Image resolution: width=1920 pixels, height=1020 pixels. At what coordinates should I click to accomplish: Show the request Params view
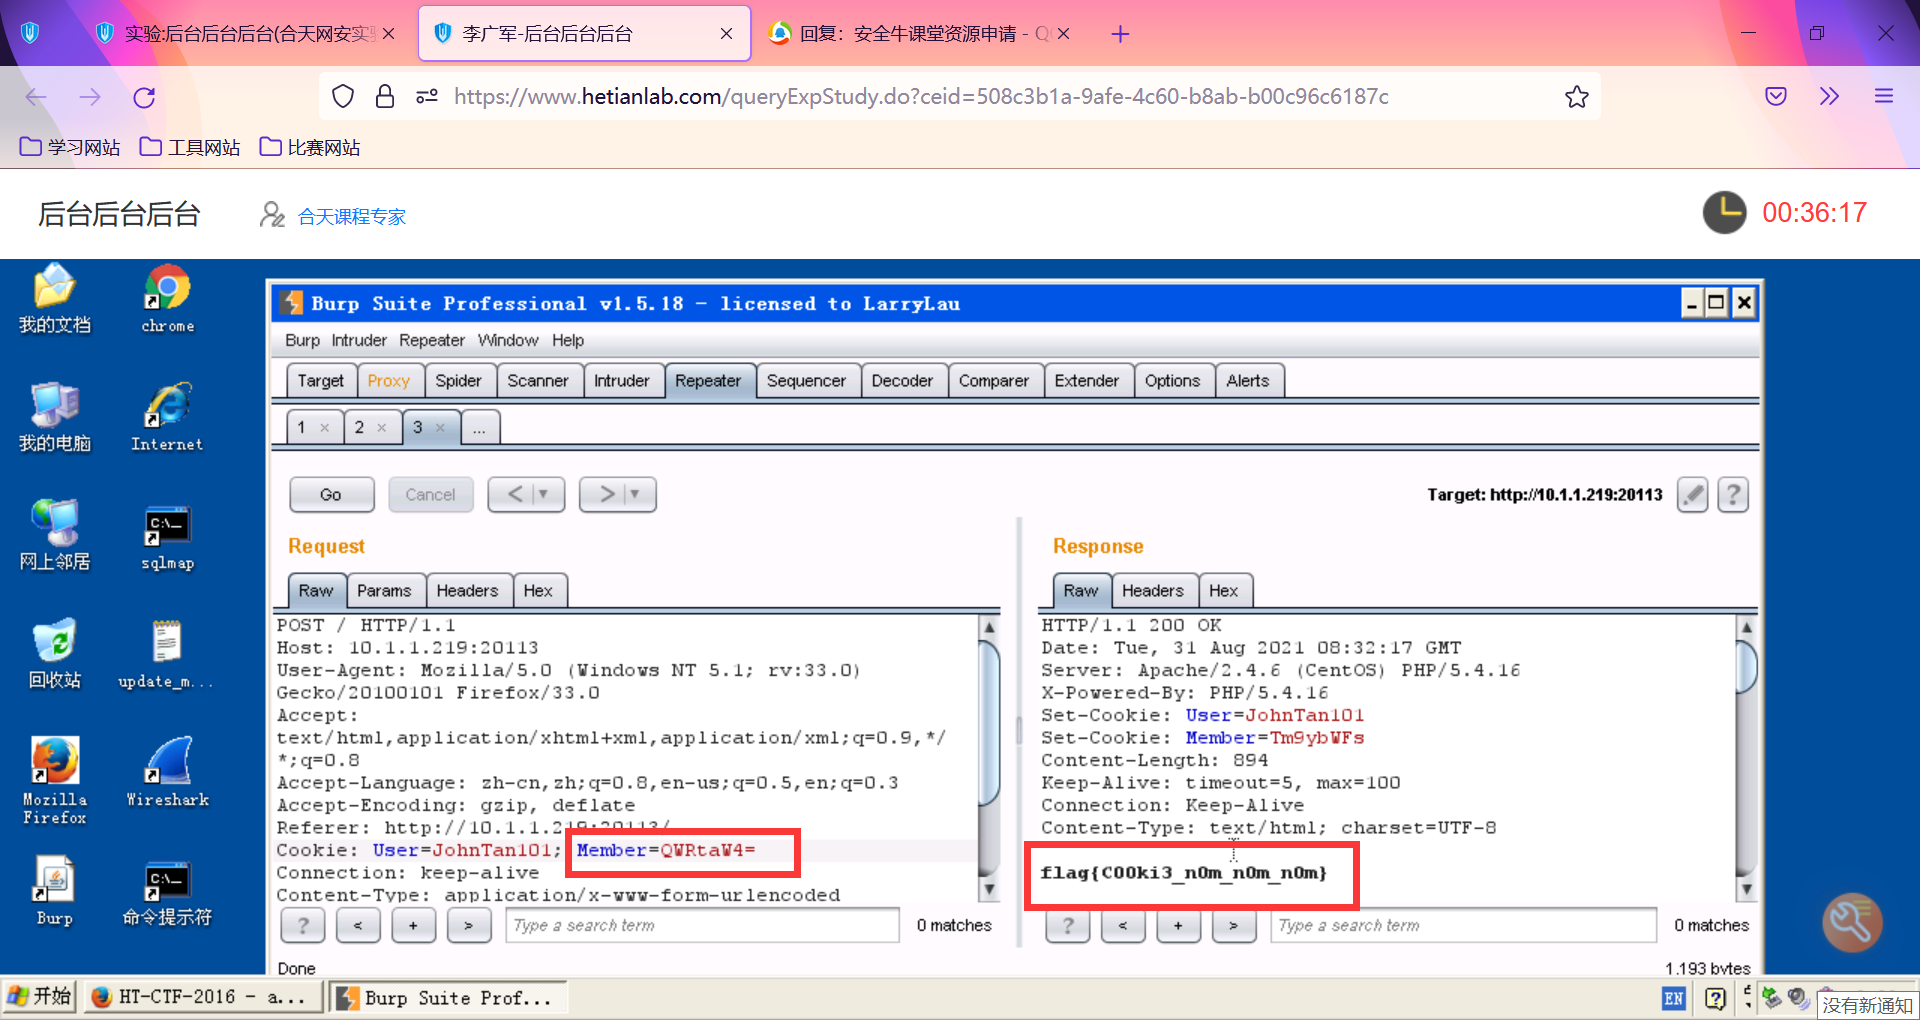click(384, 591)
